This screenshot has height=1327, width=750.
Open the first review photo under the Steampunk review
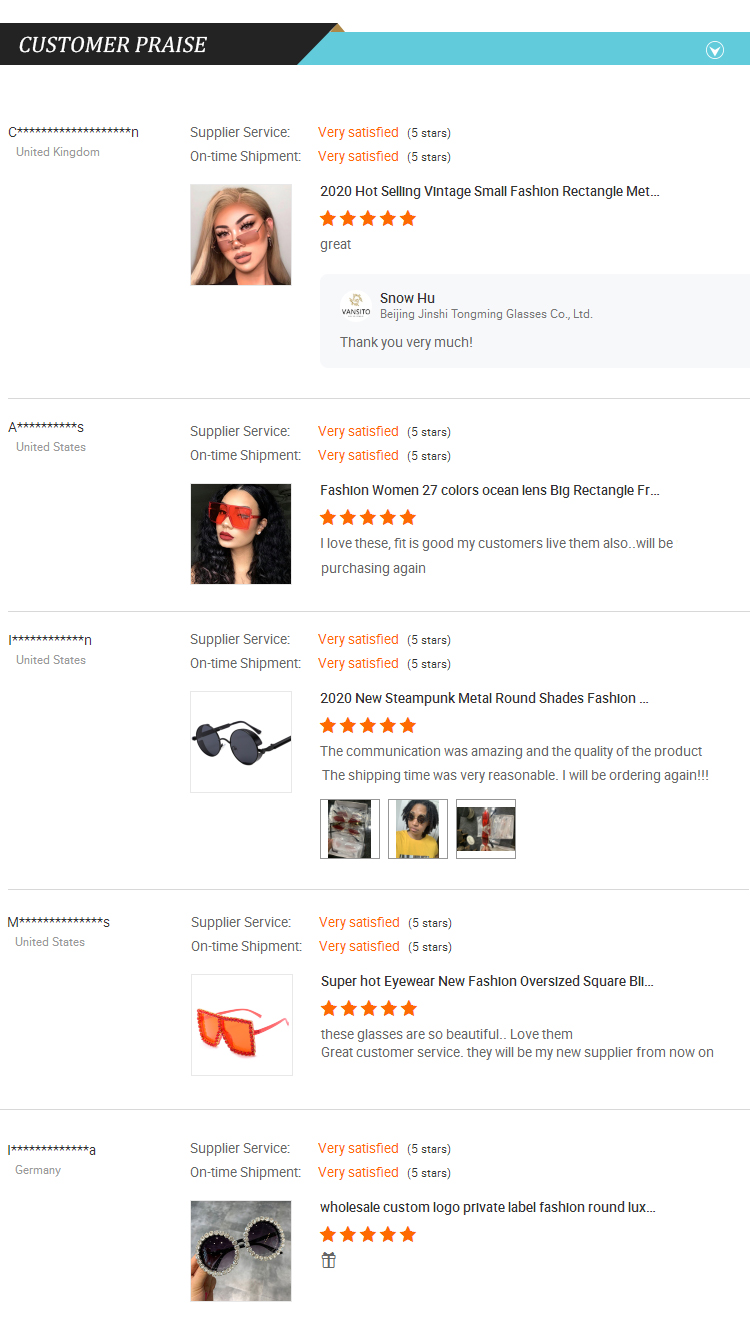[349, 828]
